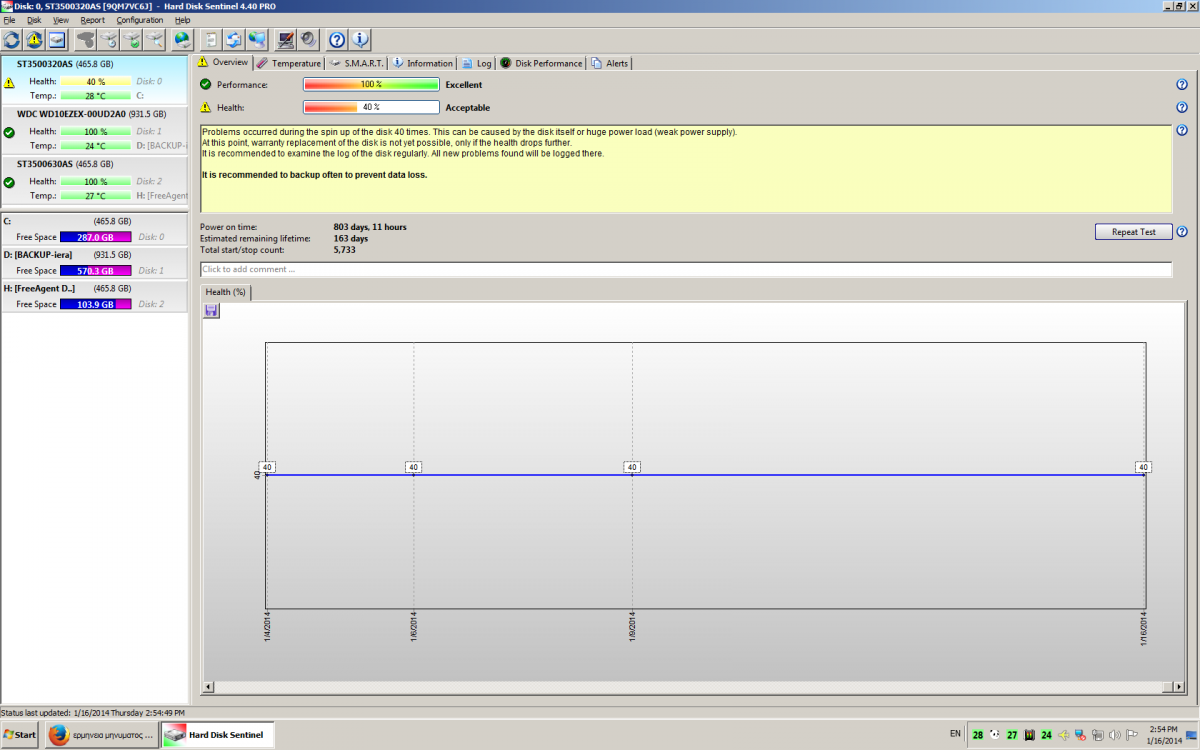This screenshot has height=750, width=1200.
Task: Open the Report menu
Action: pos(92,20)
